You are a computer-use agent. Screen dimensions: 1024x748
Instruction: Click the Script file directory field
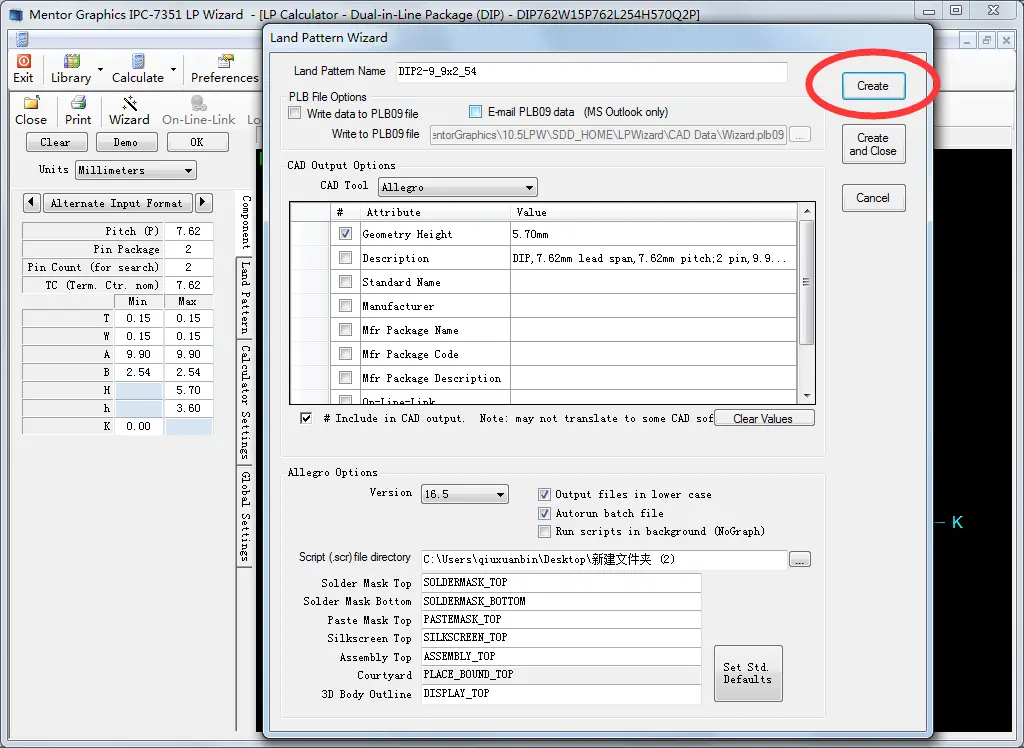click(x=603, y=560)
